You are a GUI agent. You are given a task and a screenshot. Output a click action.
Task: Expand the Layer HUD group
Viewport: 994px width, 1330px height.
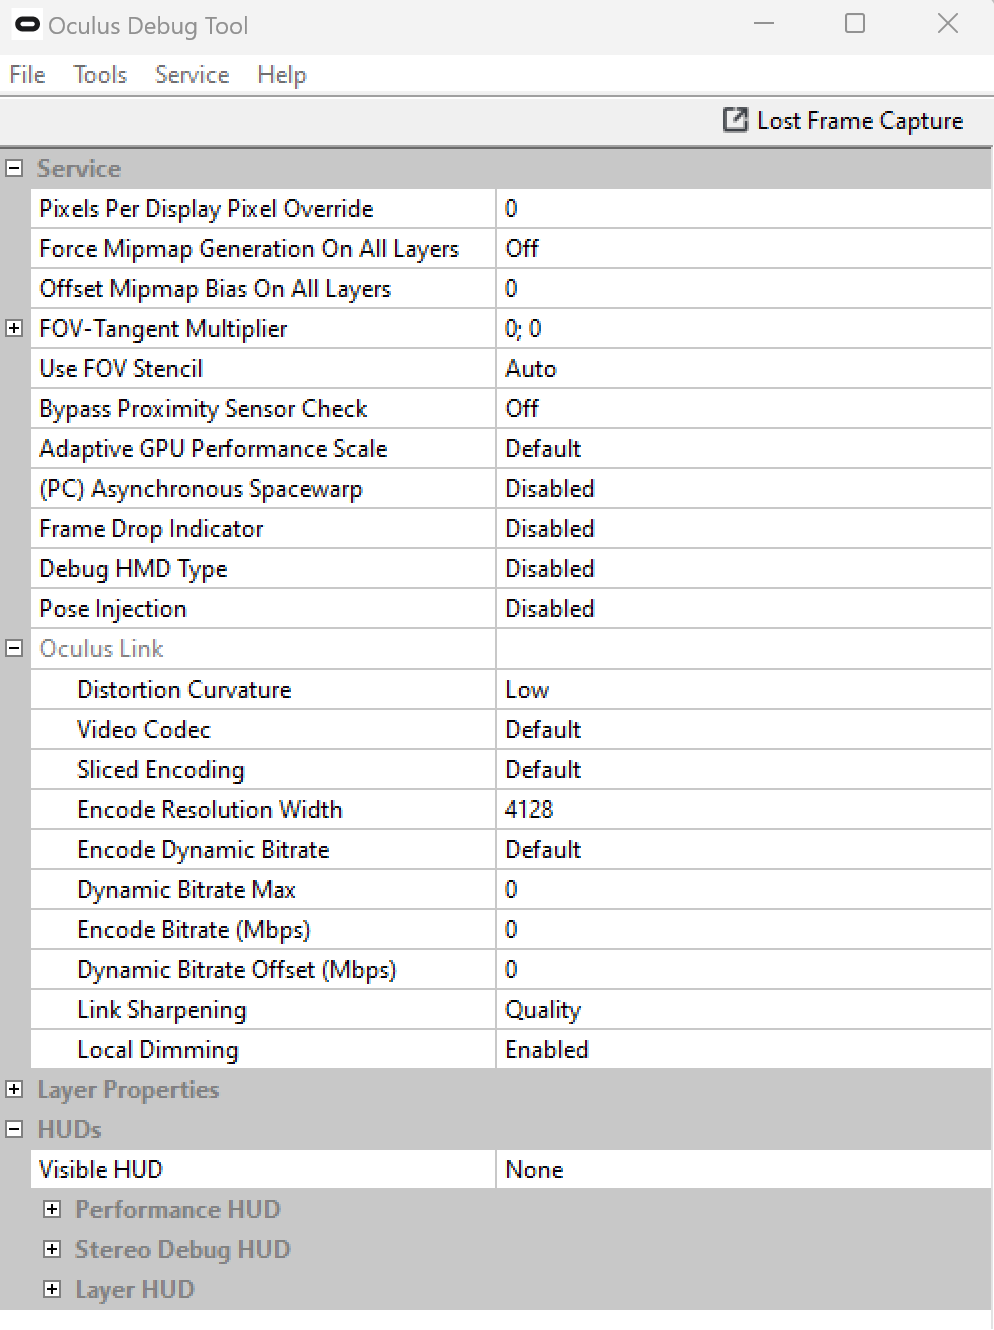point(52,1289)
